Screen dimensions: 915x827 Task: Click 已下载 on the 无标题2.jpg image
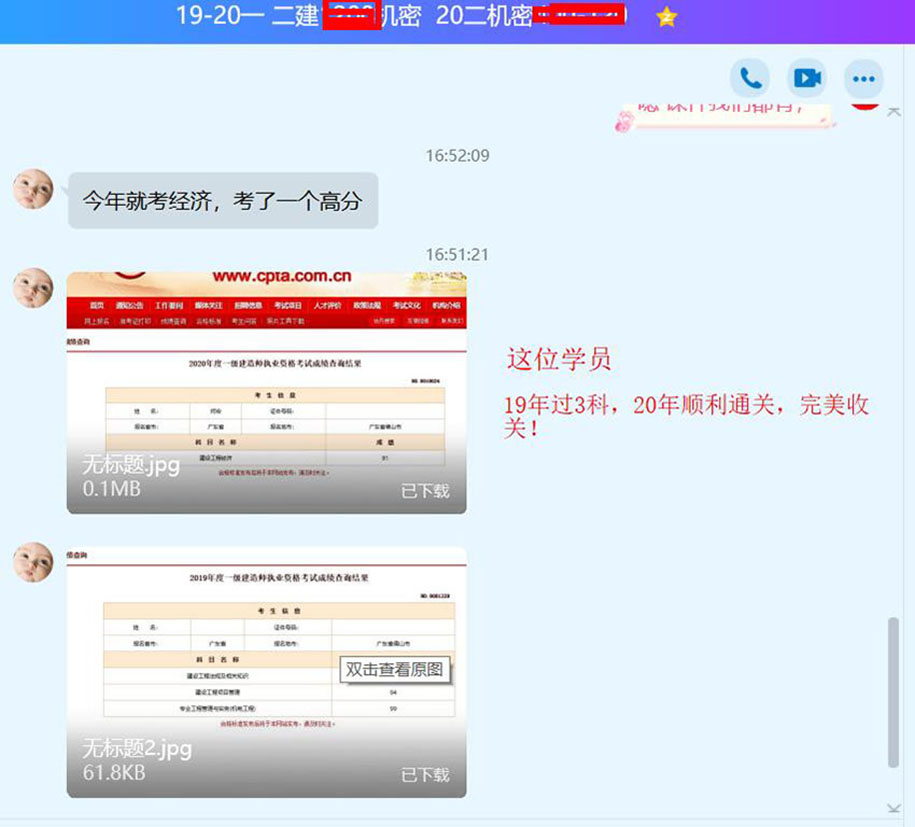coord(425,774)
